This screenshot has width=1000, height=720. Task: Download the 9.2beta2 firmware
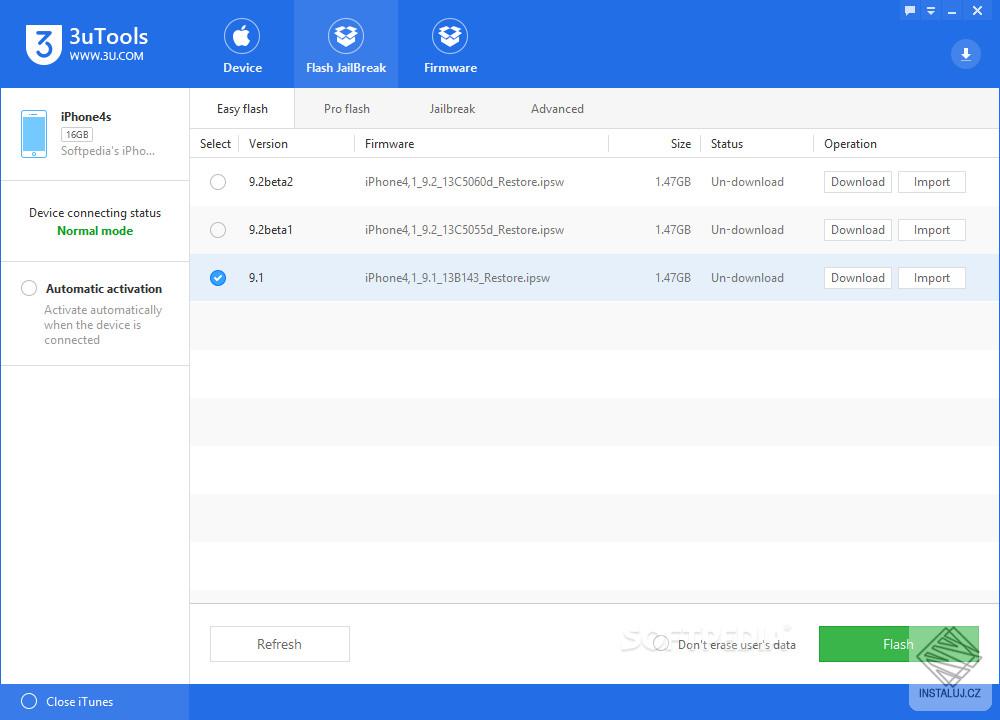(x=857, y=182)
